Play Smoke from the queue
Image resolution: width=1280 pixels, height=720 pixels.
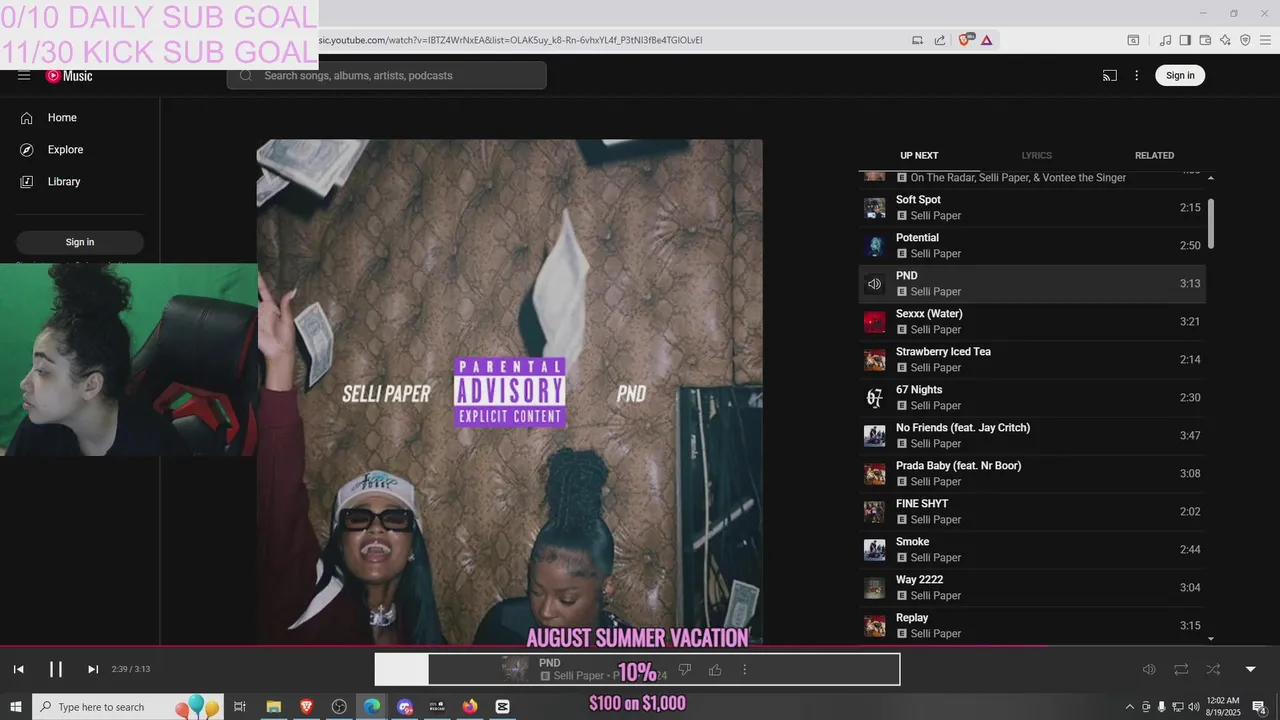click(x=1032, y=550)
